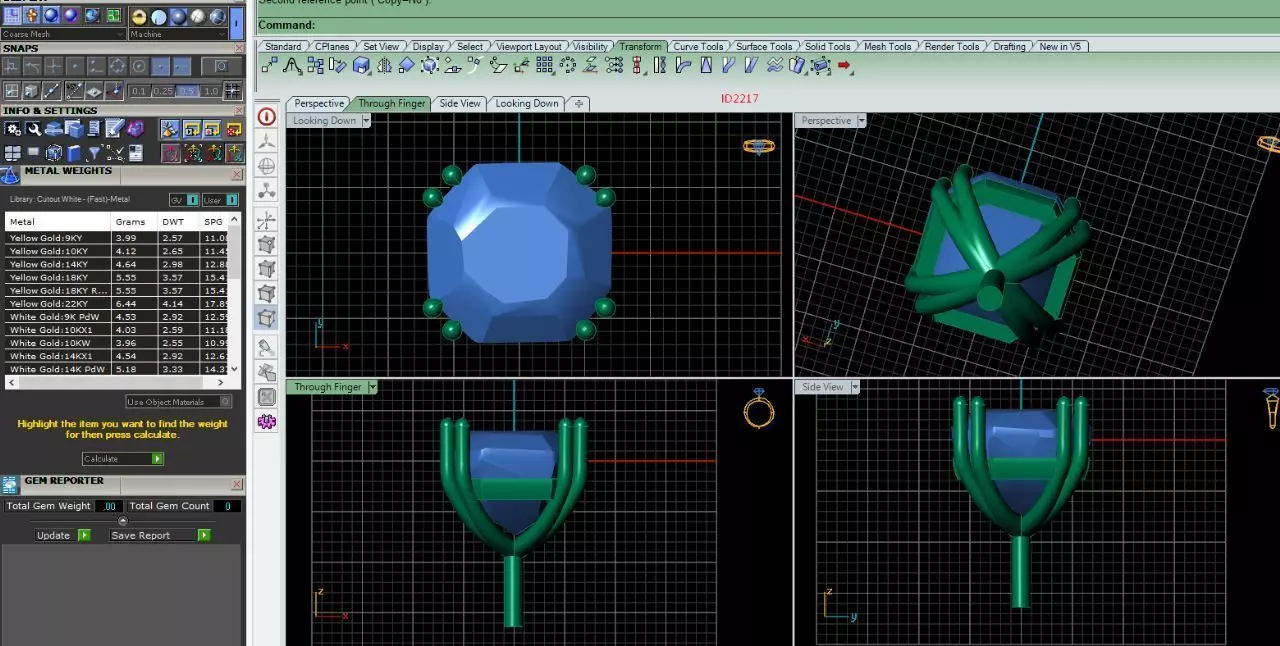Viewport: 1280px width, 646px height.
Task: Click the Metal Weights panel scale icon
Action: tap(10, 174)
